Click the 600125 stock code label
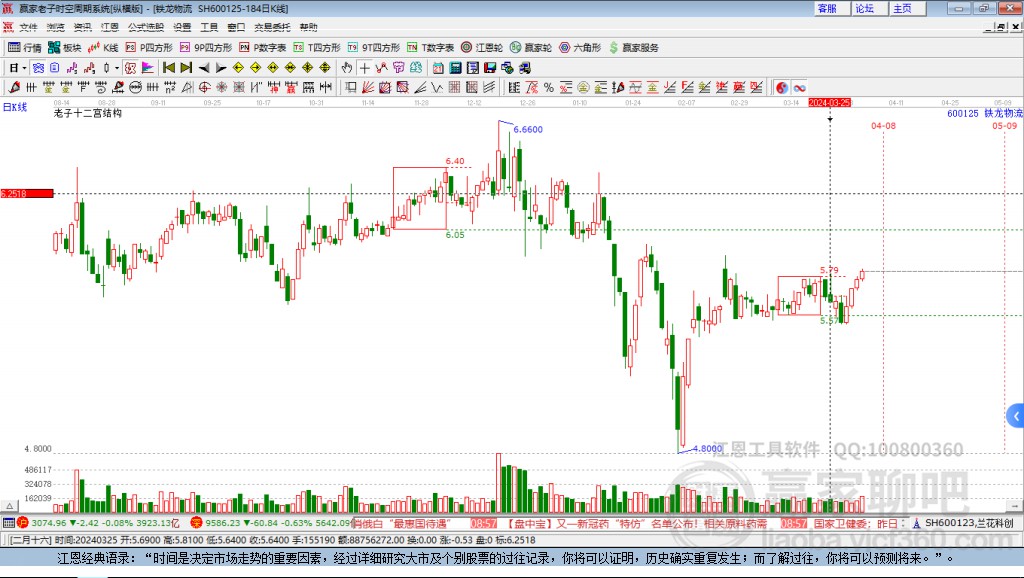Screen dimensions: 1024x578 (963, 113)
